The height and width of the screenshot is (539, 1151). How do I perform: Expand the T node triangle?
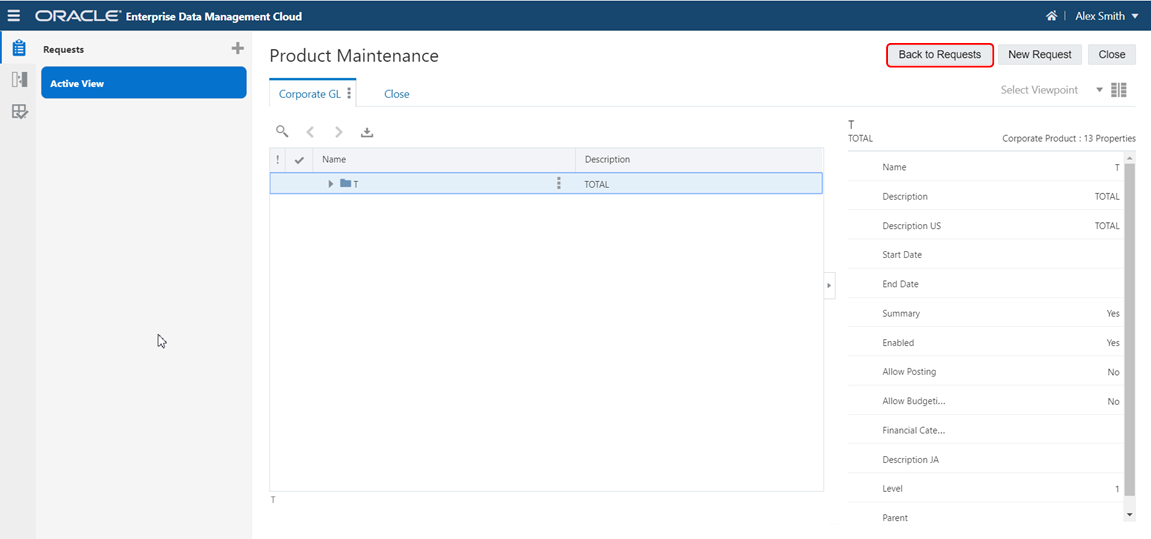[331, 184]
